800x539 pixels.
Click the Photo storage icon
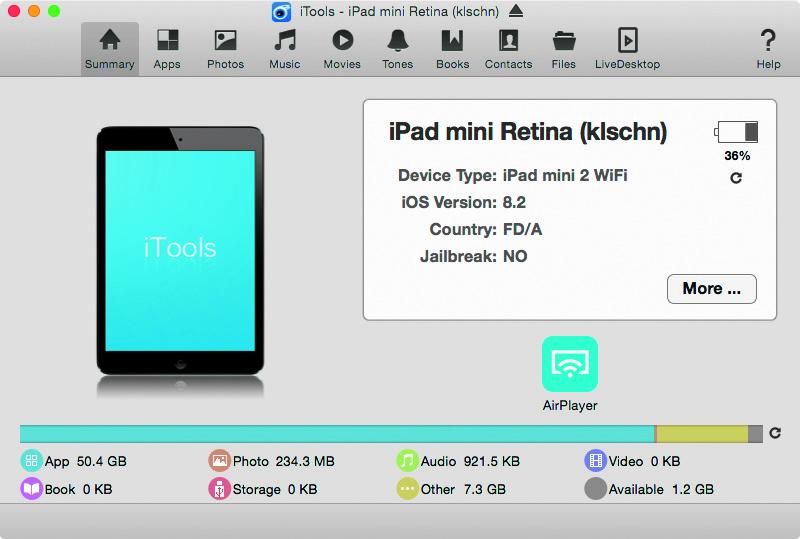click(219, 461)
